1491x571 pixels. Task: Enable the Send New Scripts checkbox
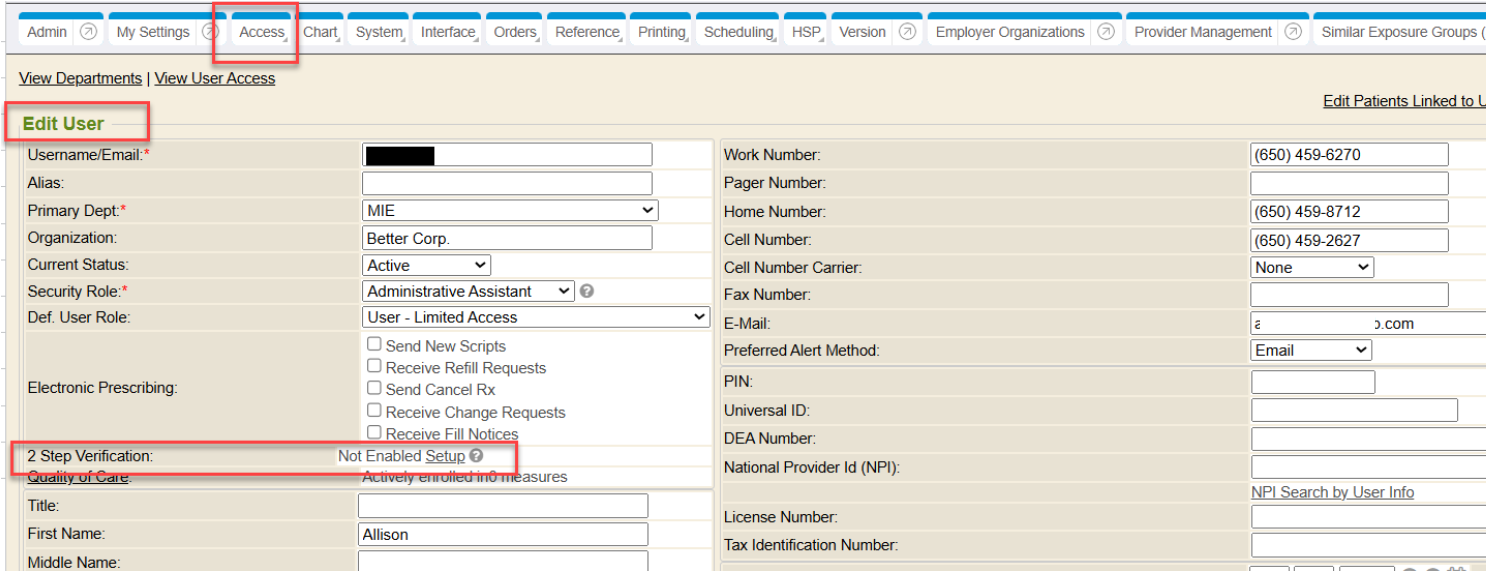point(374,344)
